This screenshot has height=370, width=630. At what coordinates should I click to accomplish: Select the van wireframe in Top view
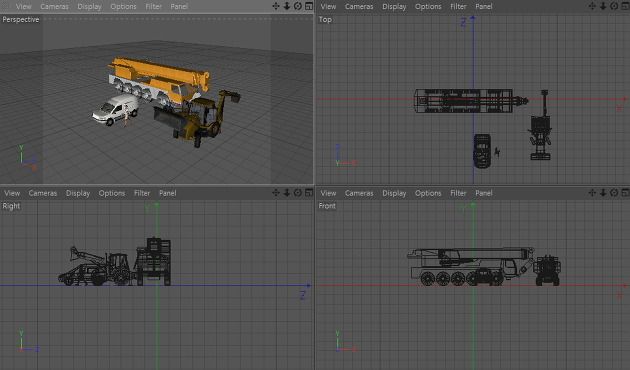[x=482, y=151]
